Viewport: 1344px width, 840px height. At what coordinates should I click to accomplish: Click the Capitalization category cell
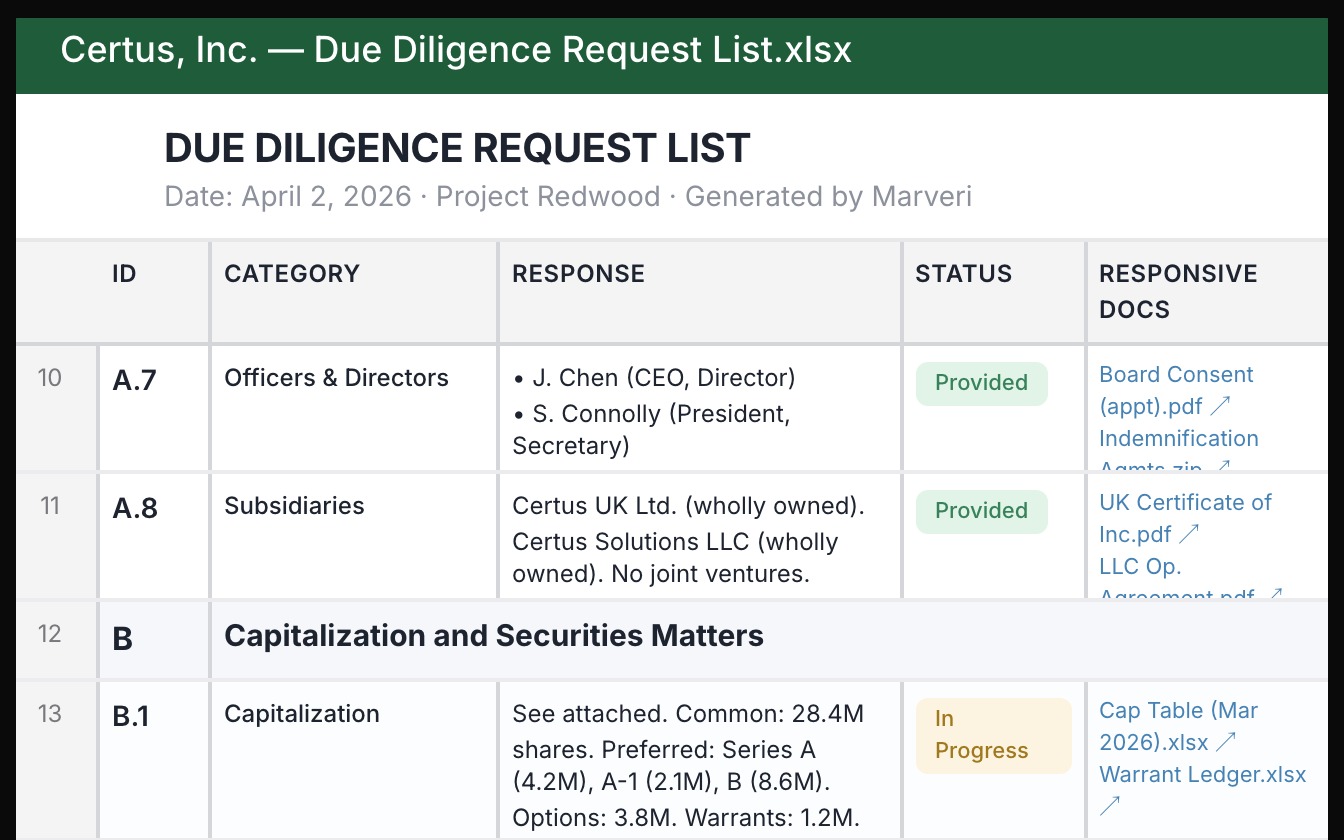click(x=354, y=760)
